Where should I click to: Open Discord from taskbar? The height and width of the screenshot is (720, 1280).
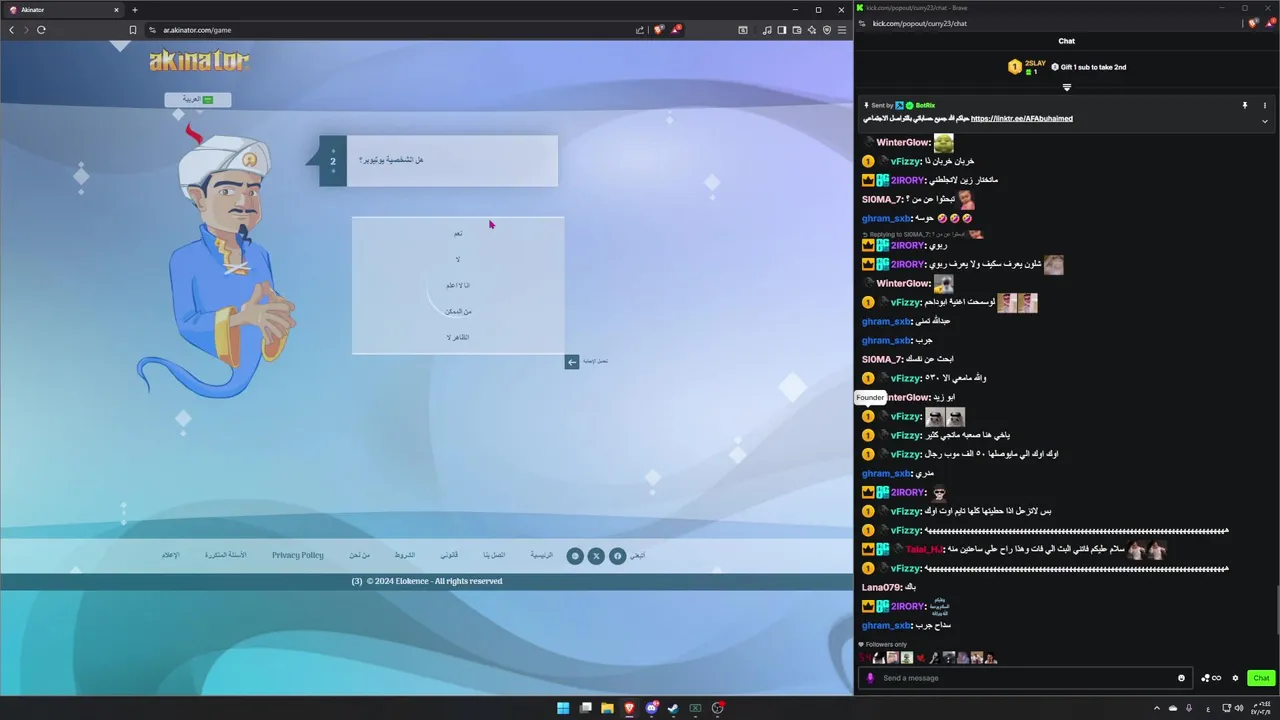point(652,708)
